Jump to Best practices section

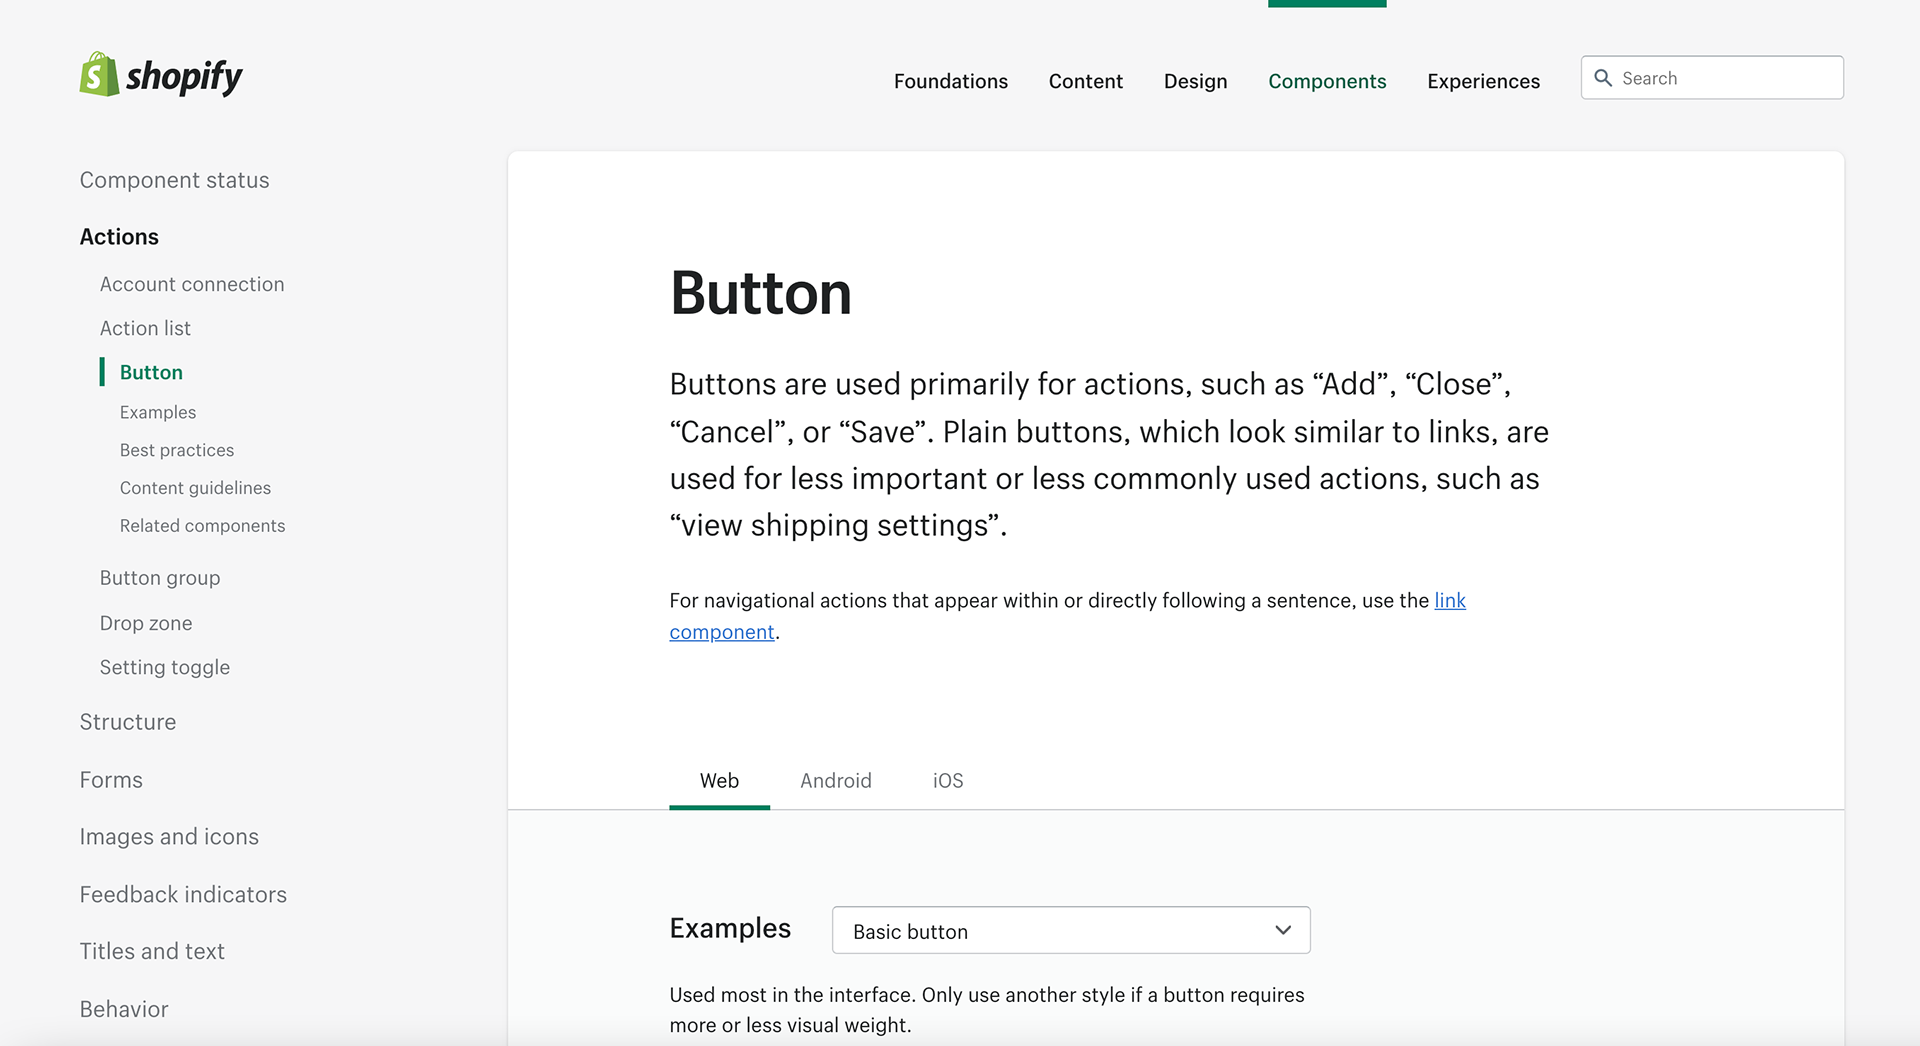tap(177, 450)
